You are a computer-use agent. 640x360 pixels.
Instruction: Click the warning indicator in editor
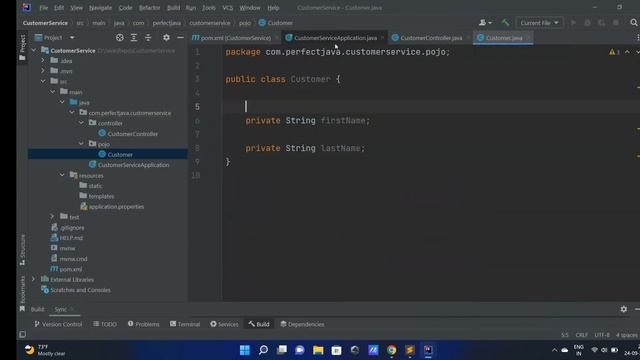click(x=614, y=52)
